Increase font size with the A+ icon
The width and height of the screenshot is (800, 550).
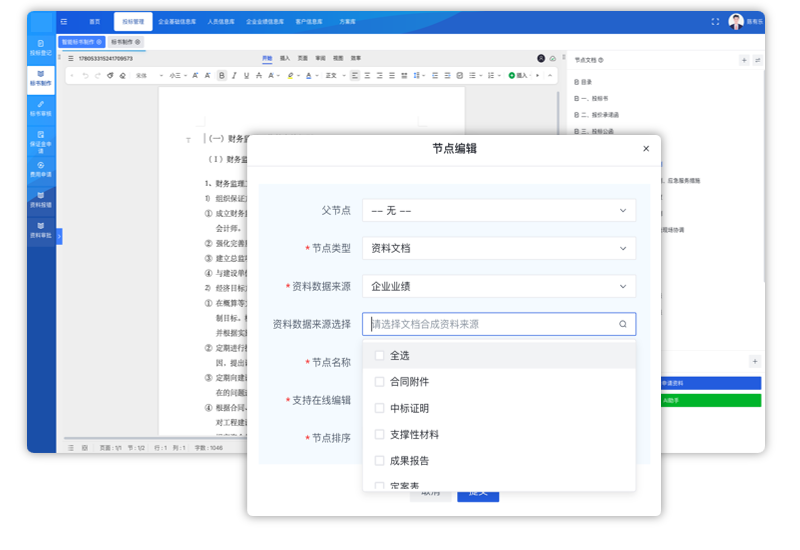[x=195, y=76]
